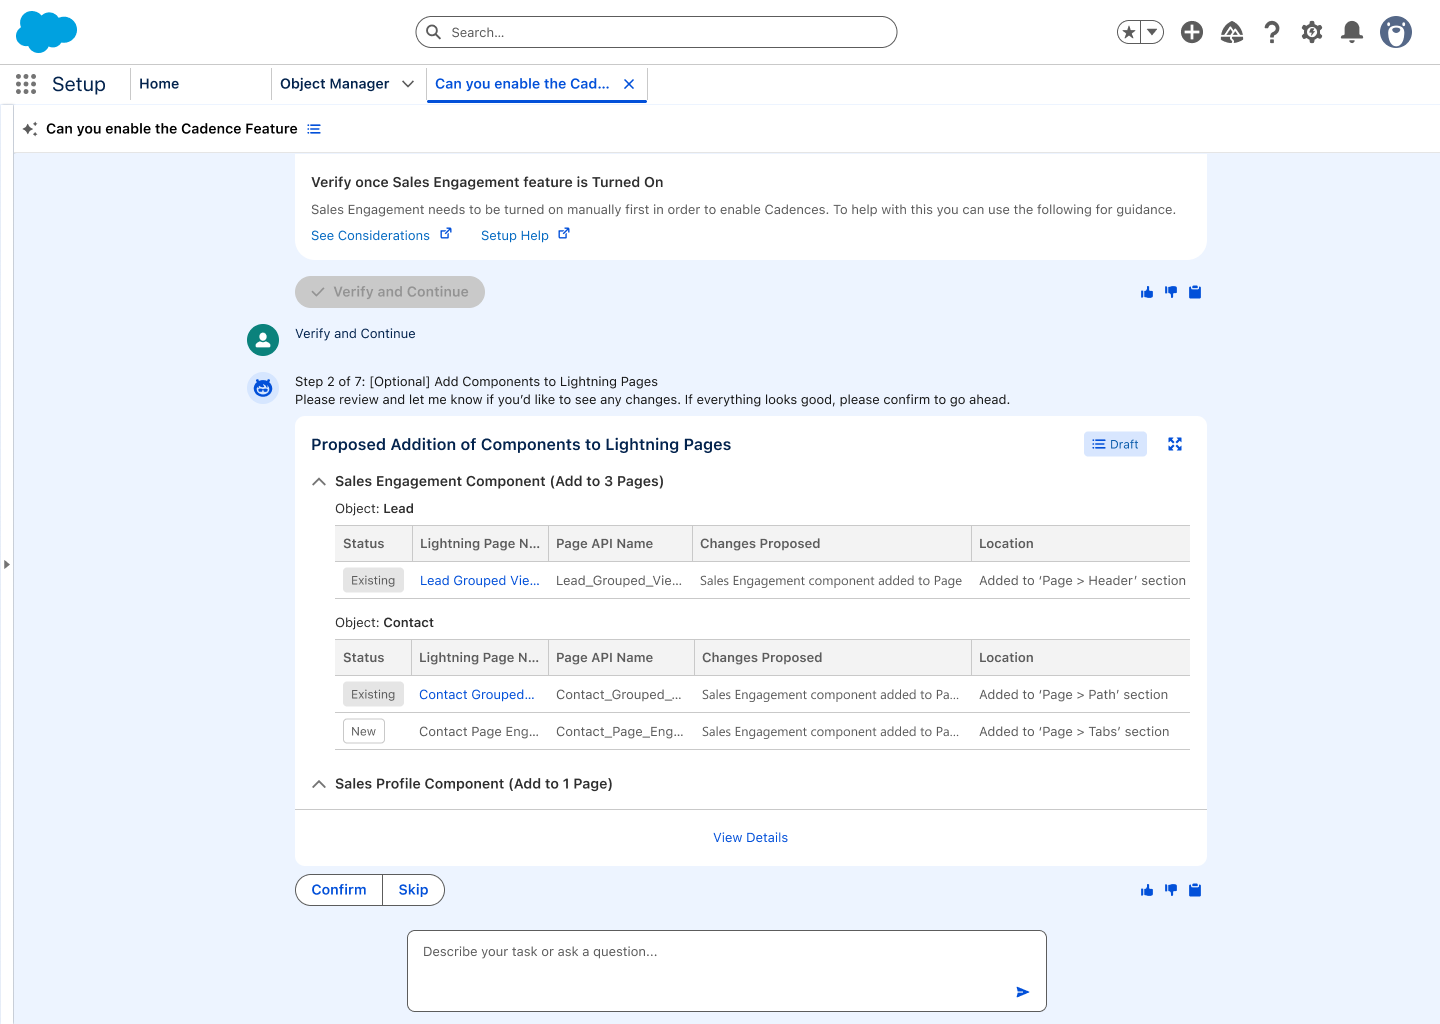This screenshot has height=1024, width=1440.
Task: Collapse the Sales Profile Component section
Action: tap(319, 784)
